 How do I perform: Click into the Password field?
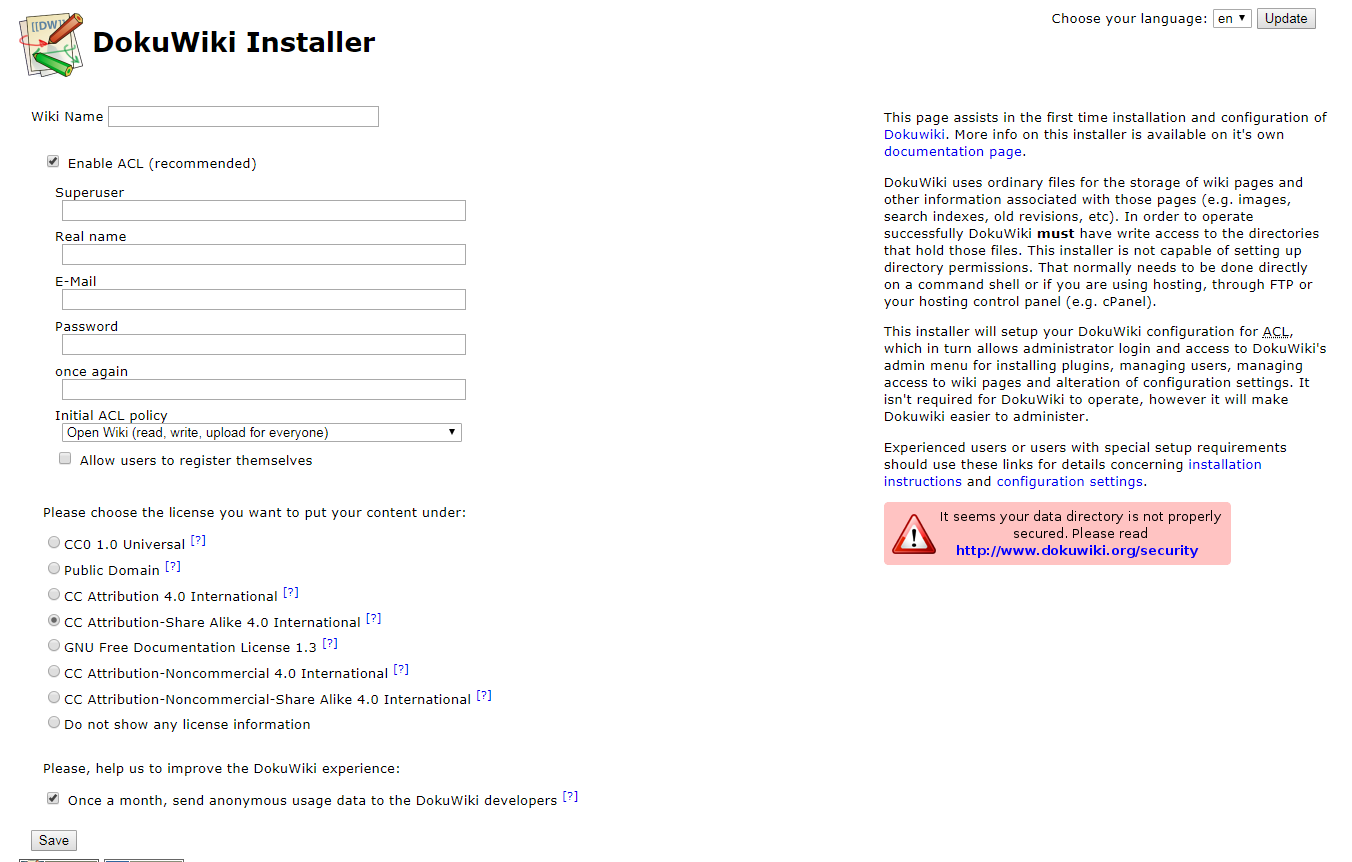[264, 344]
